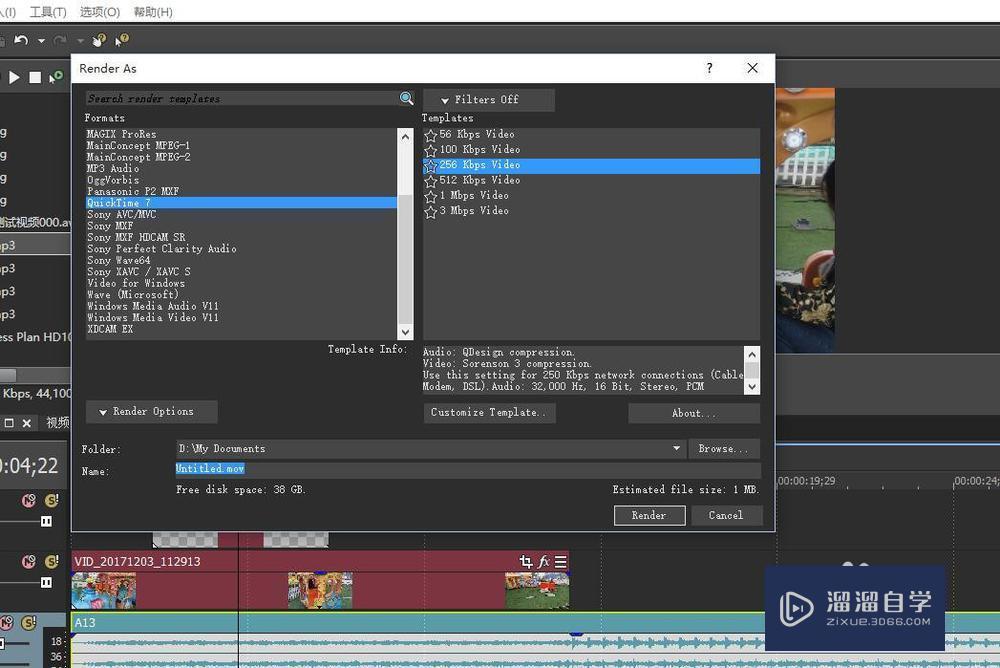Favorite the 512 Kbps Video template star
Screen dimensions: 1000x668
(x=430, y=181)
